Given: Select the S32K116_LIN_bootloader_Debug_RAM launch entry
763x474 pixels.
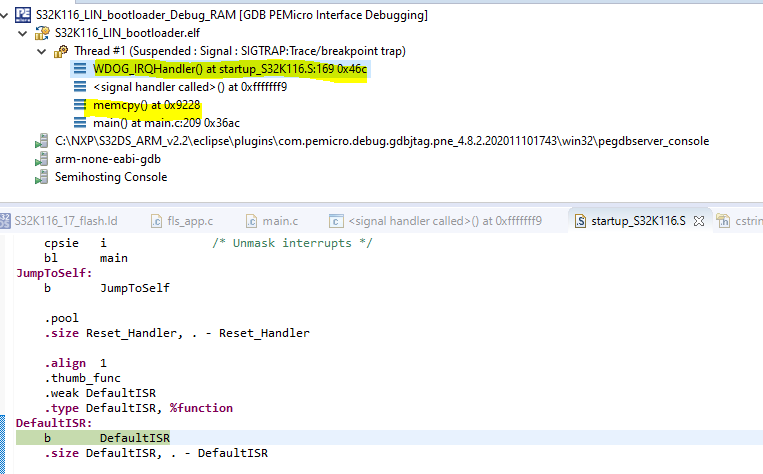Looking at the screenshot, I should point(232,15).
